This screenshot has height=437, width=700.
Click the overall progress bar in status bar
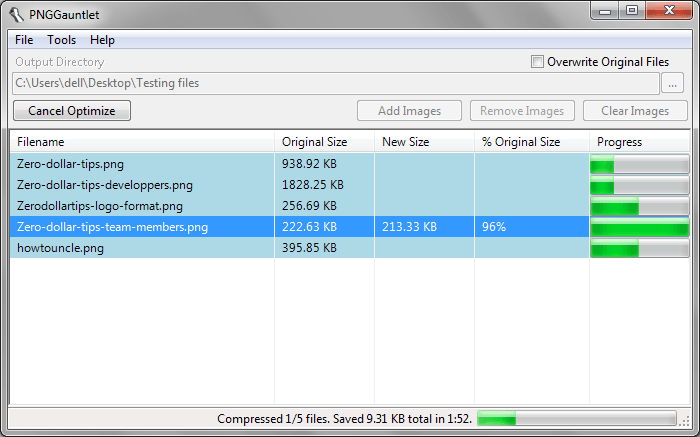(577, 419)
